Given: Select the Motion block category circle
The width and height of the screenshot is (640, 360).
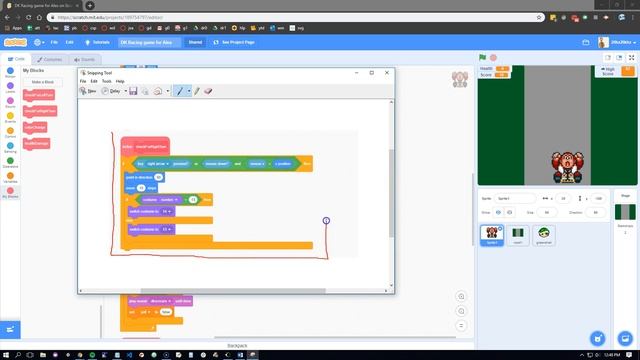Looking at the screenshot, I should point(10,71).
